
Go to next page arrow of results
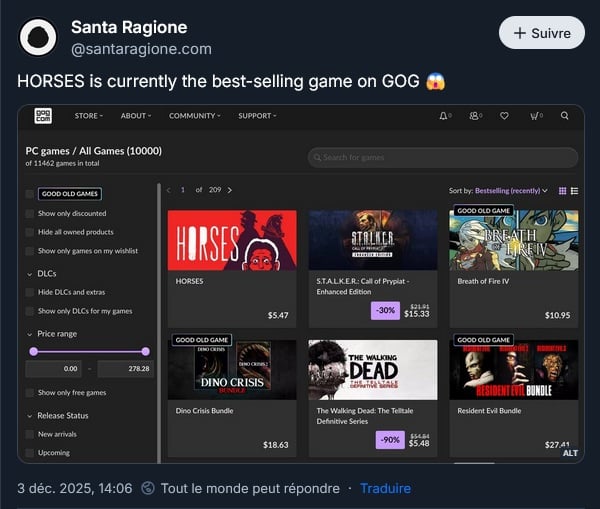230,190
